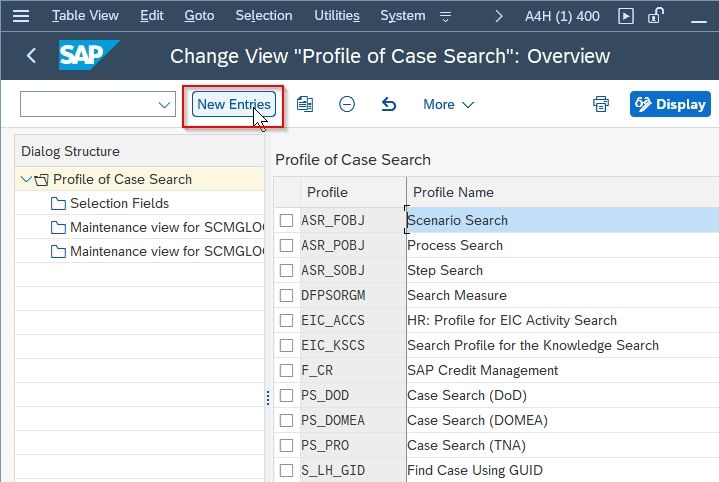The height and width of the screenshot is (482, 719).
Task: Click the lock session icon
Action: [656, 16]
